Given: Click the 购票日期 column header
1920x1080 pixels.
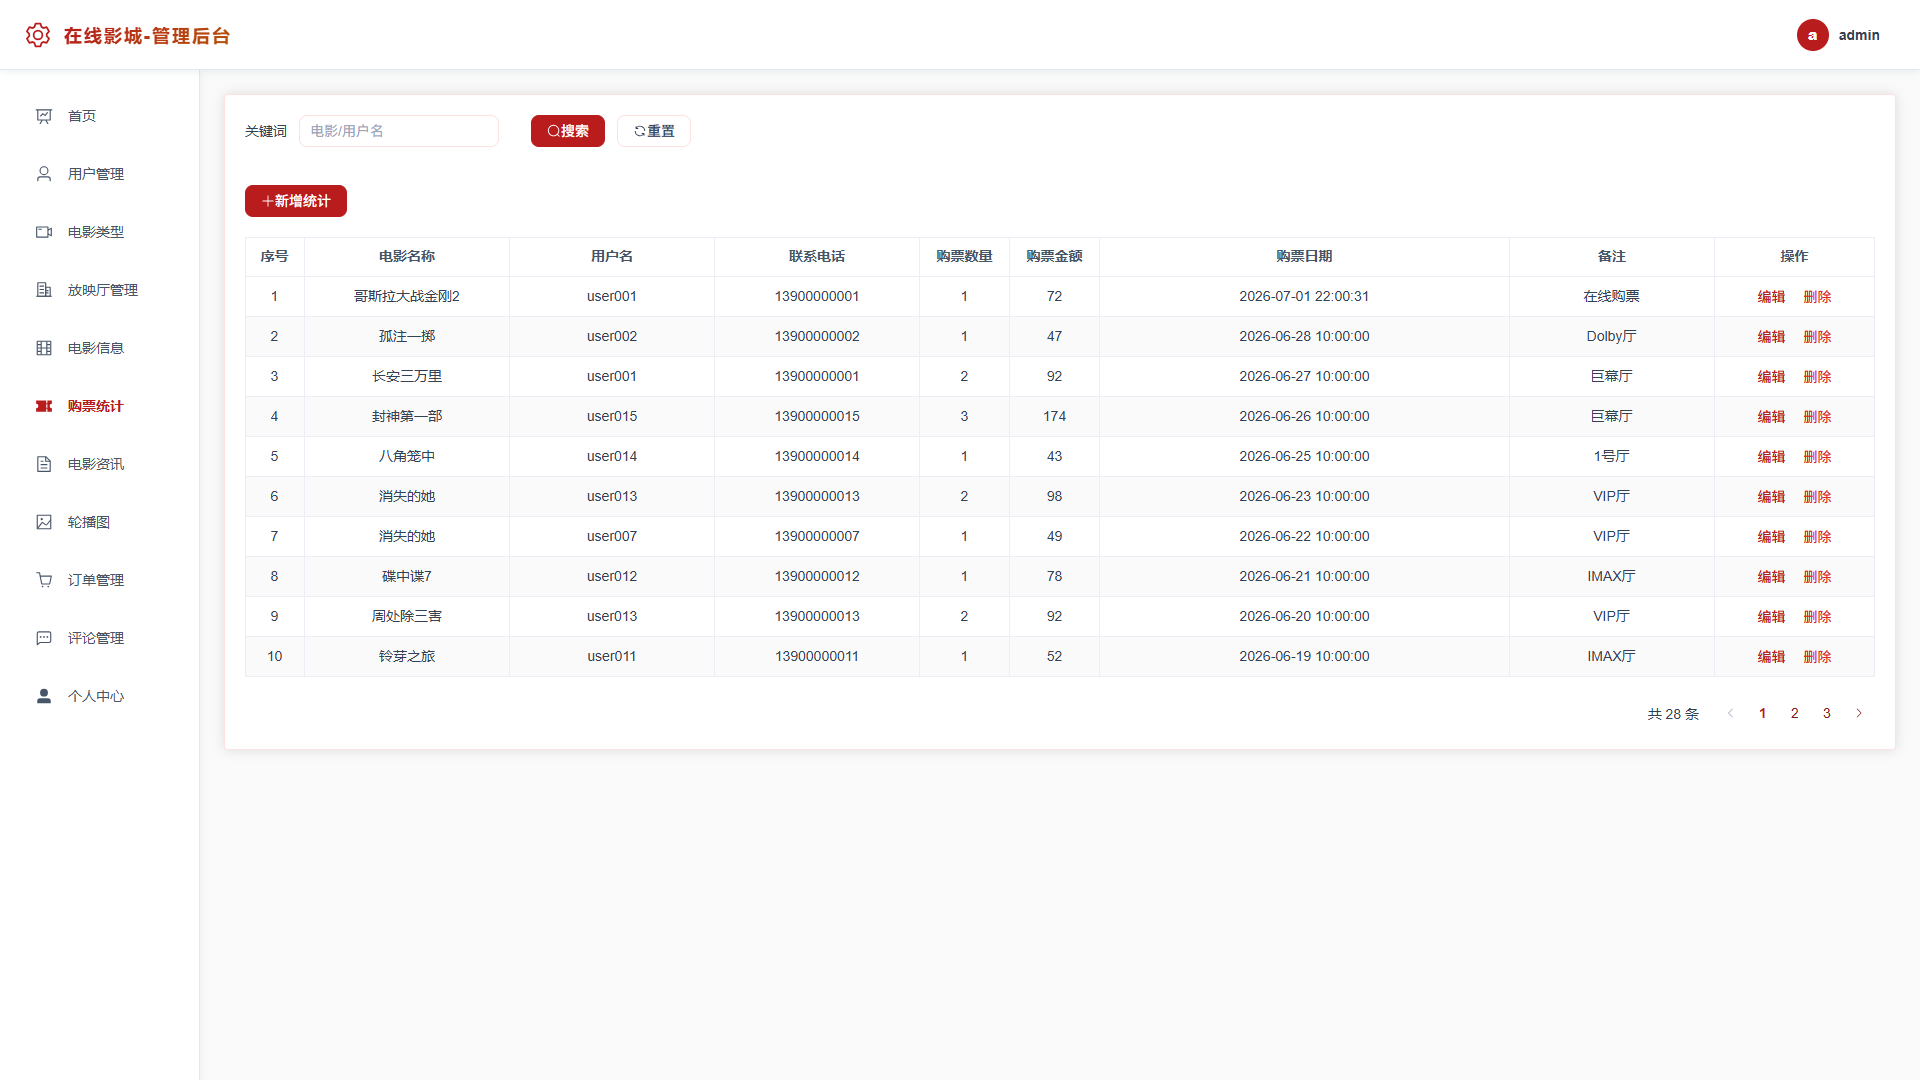Looking at the screenshot, I should (x=1304, y=257).
